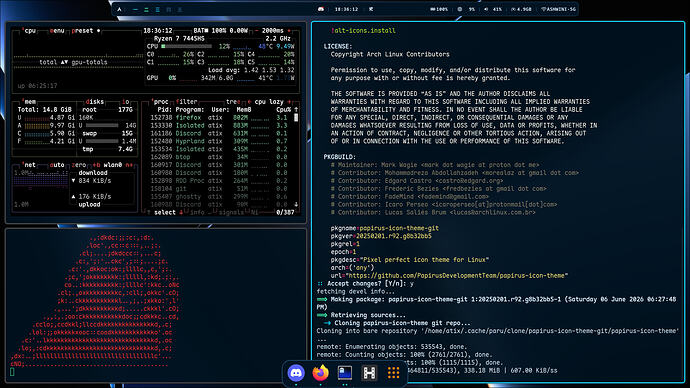
Task: Click pkgname papirus-icon-theme-git line
Action: click(385, 228)
